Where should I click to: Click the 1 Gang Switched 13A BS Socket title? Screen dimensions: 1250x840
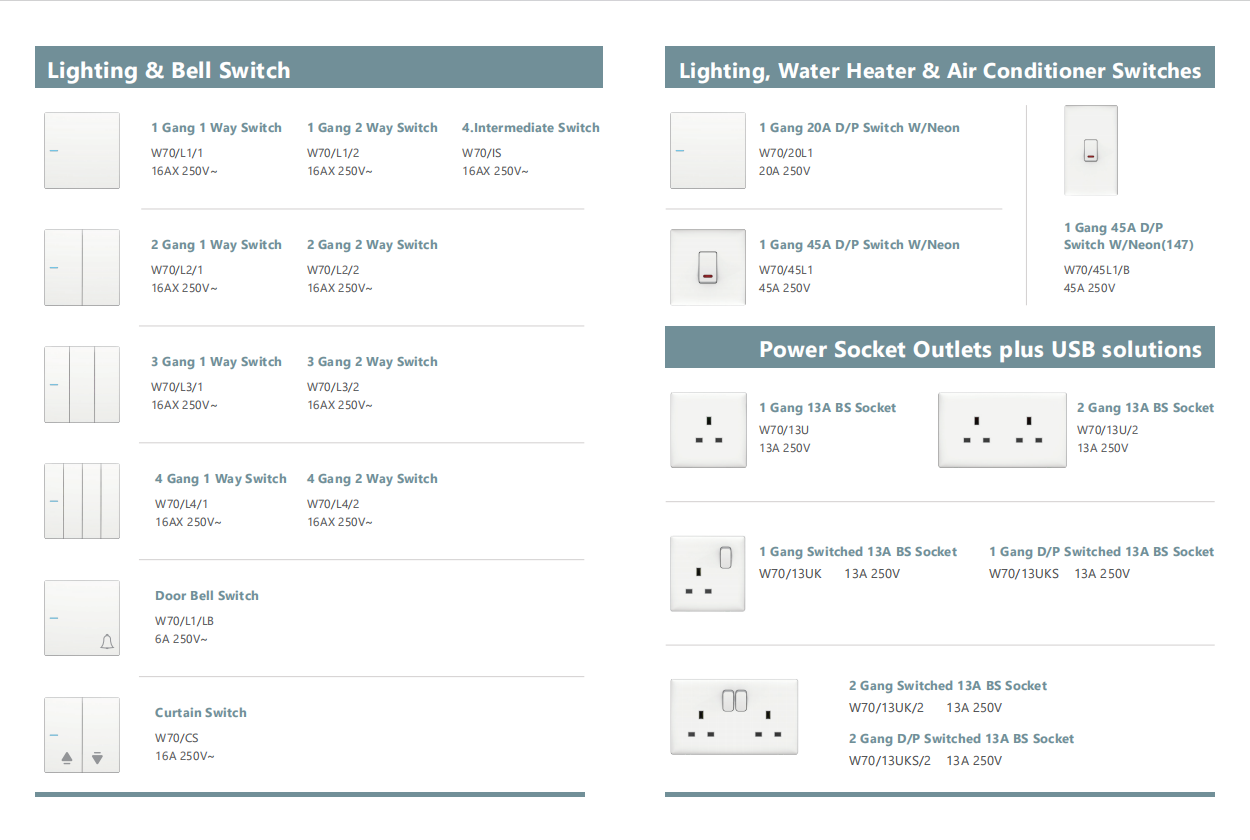coord(858,552)
